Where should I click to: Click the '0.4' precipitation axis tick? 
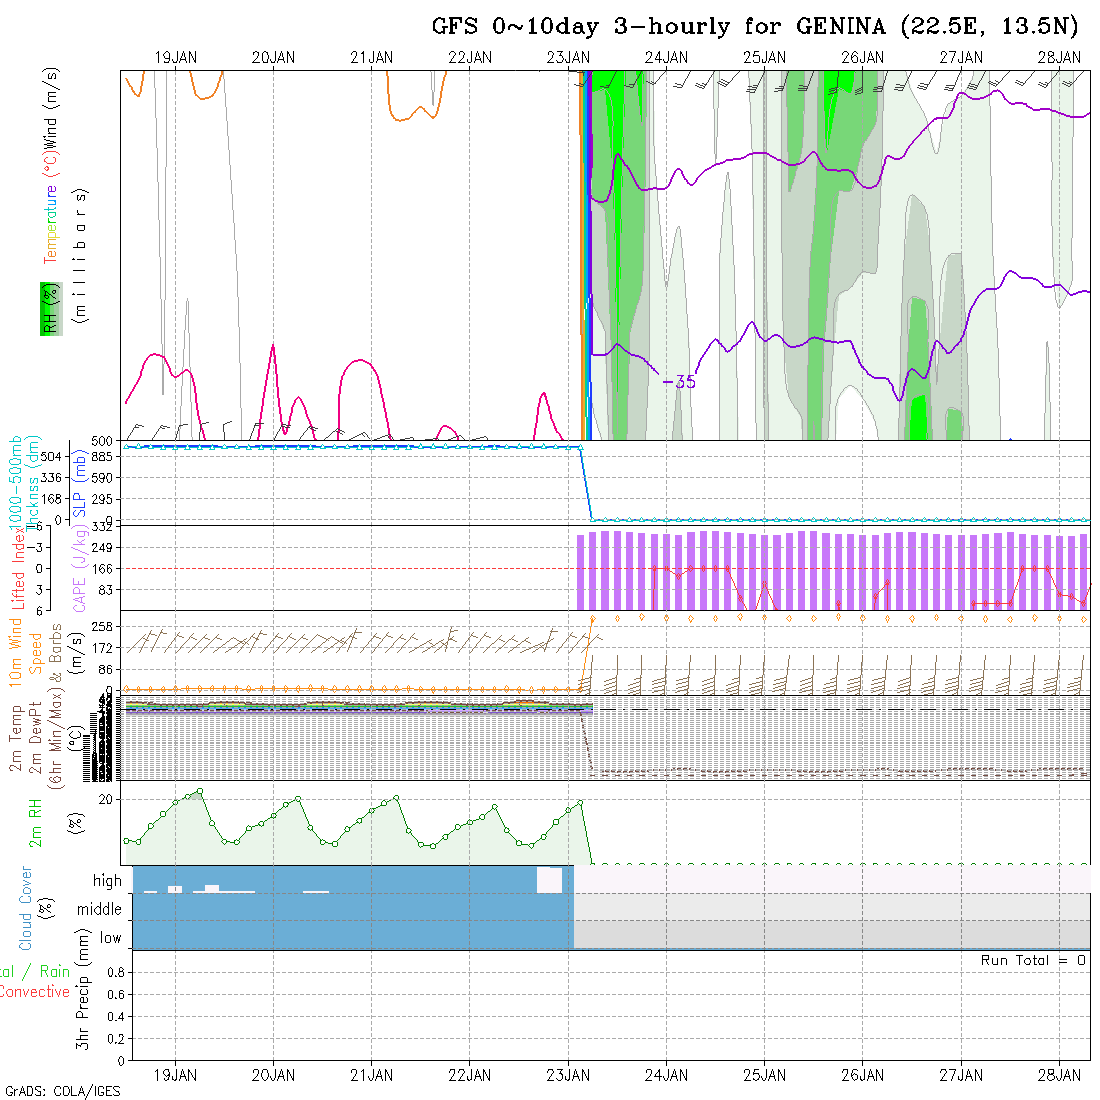[x=116, y=1017]
